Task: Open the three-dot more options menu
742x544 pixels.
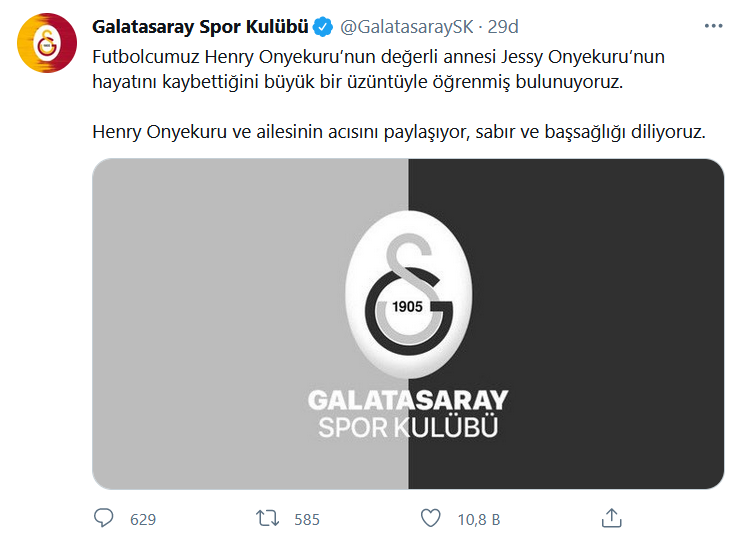Action: point(713,26)
